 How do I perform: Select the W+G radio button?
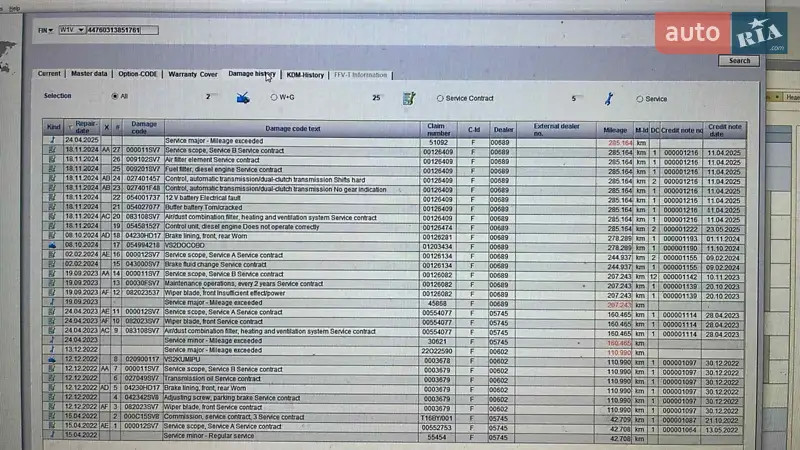click(274, 98)
